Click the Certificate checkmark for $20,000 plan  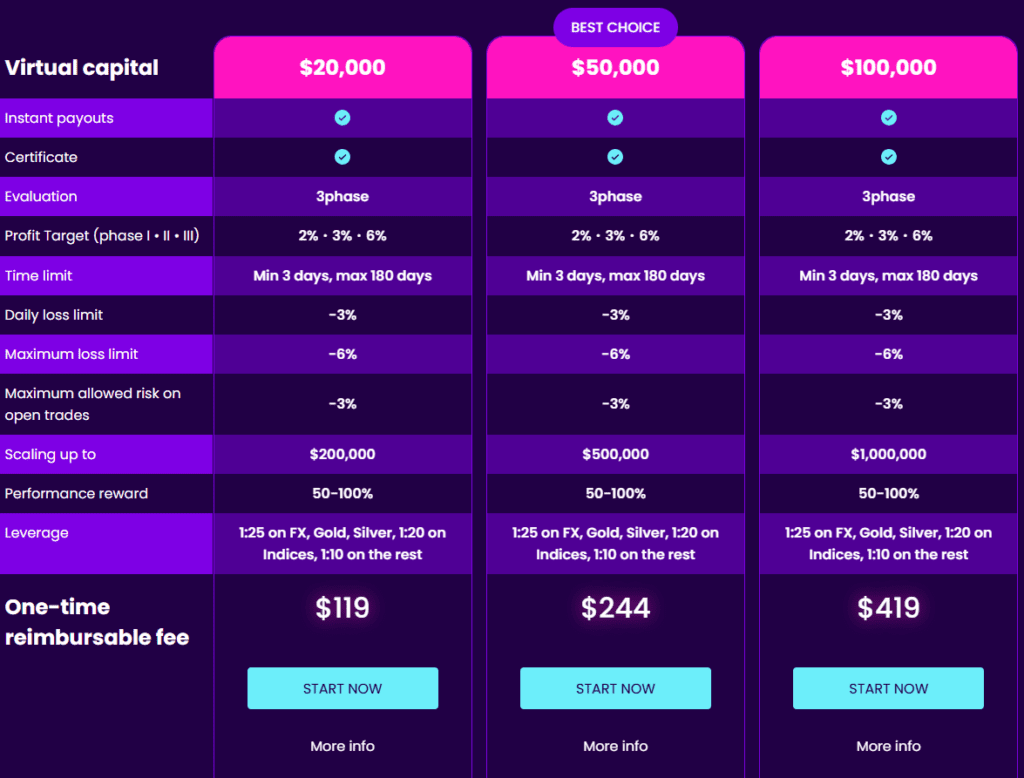tap(343, 157)
